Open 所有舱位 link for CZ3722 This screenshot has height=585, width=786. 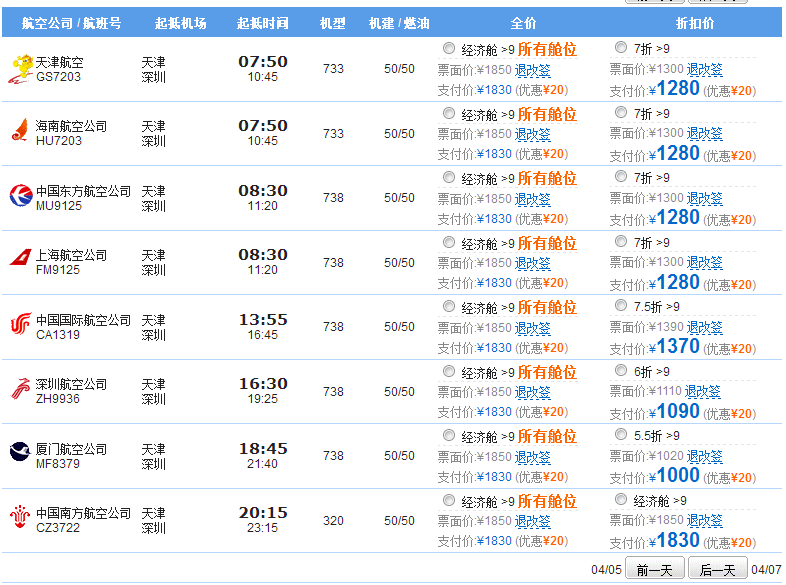(x=547, y=501)
